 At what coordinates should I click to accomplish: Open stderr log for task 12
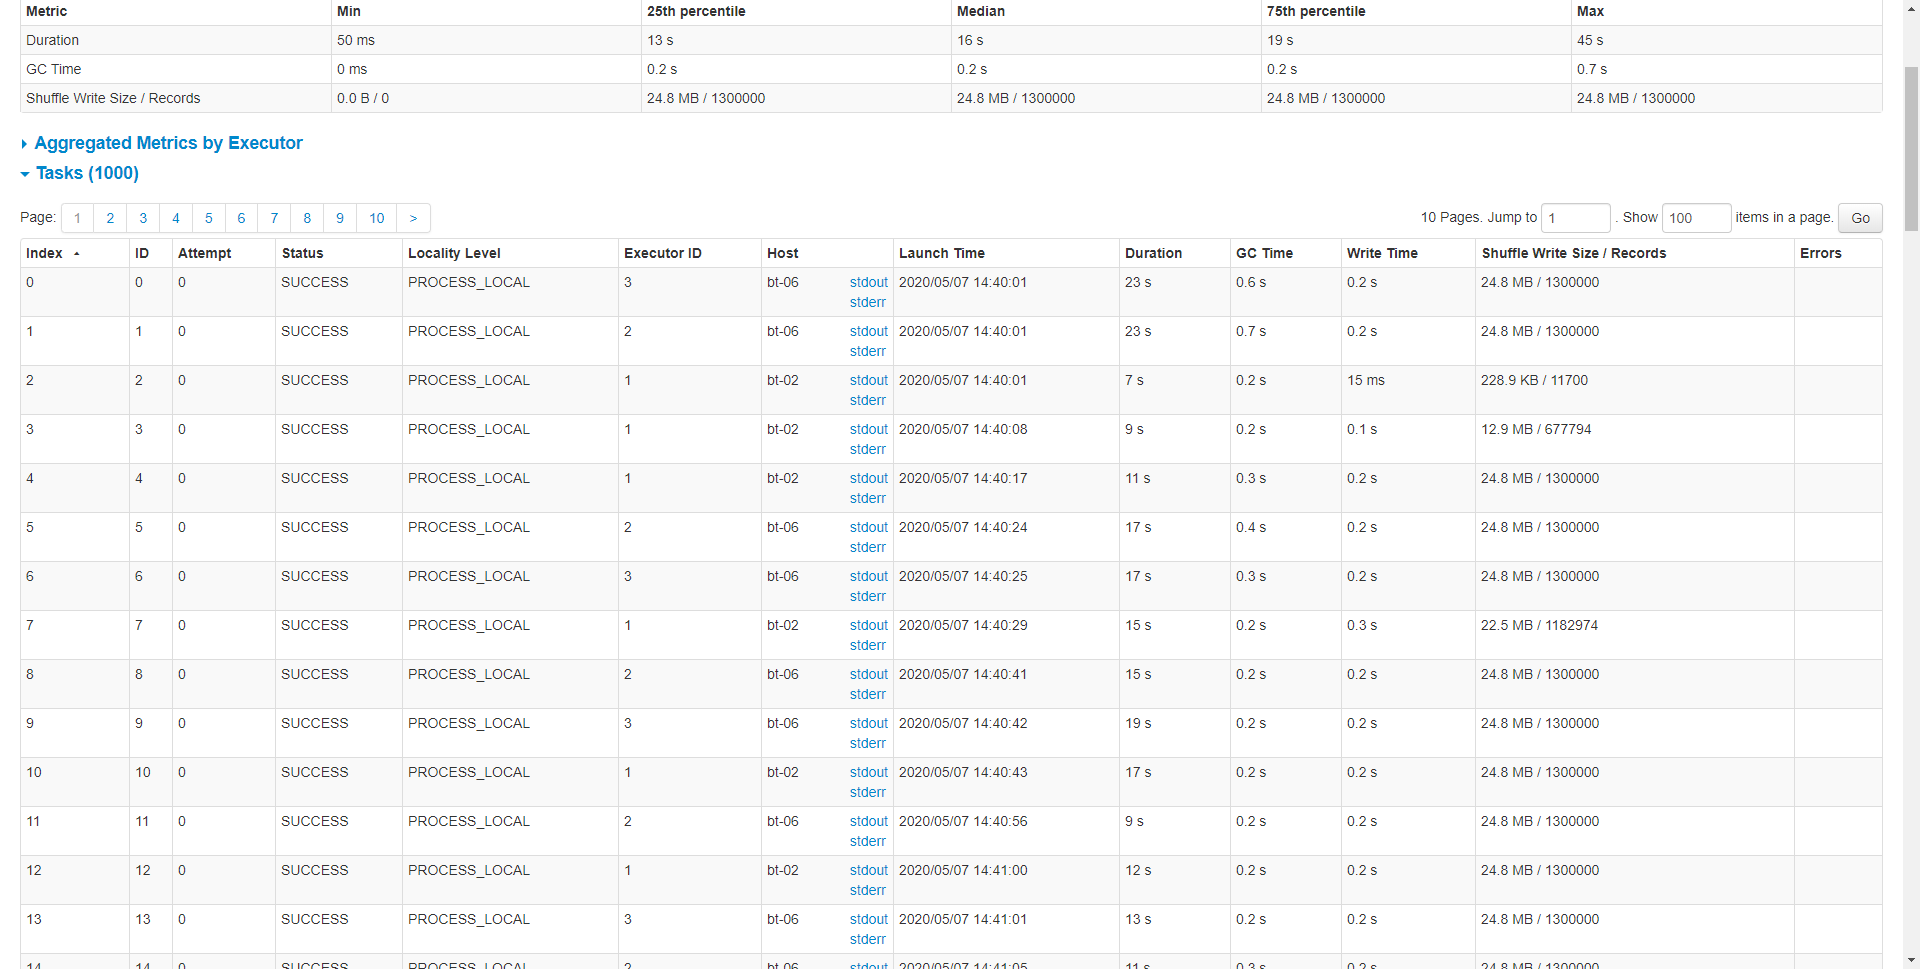pyautogui.click(x=868, y=891)
